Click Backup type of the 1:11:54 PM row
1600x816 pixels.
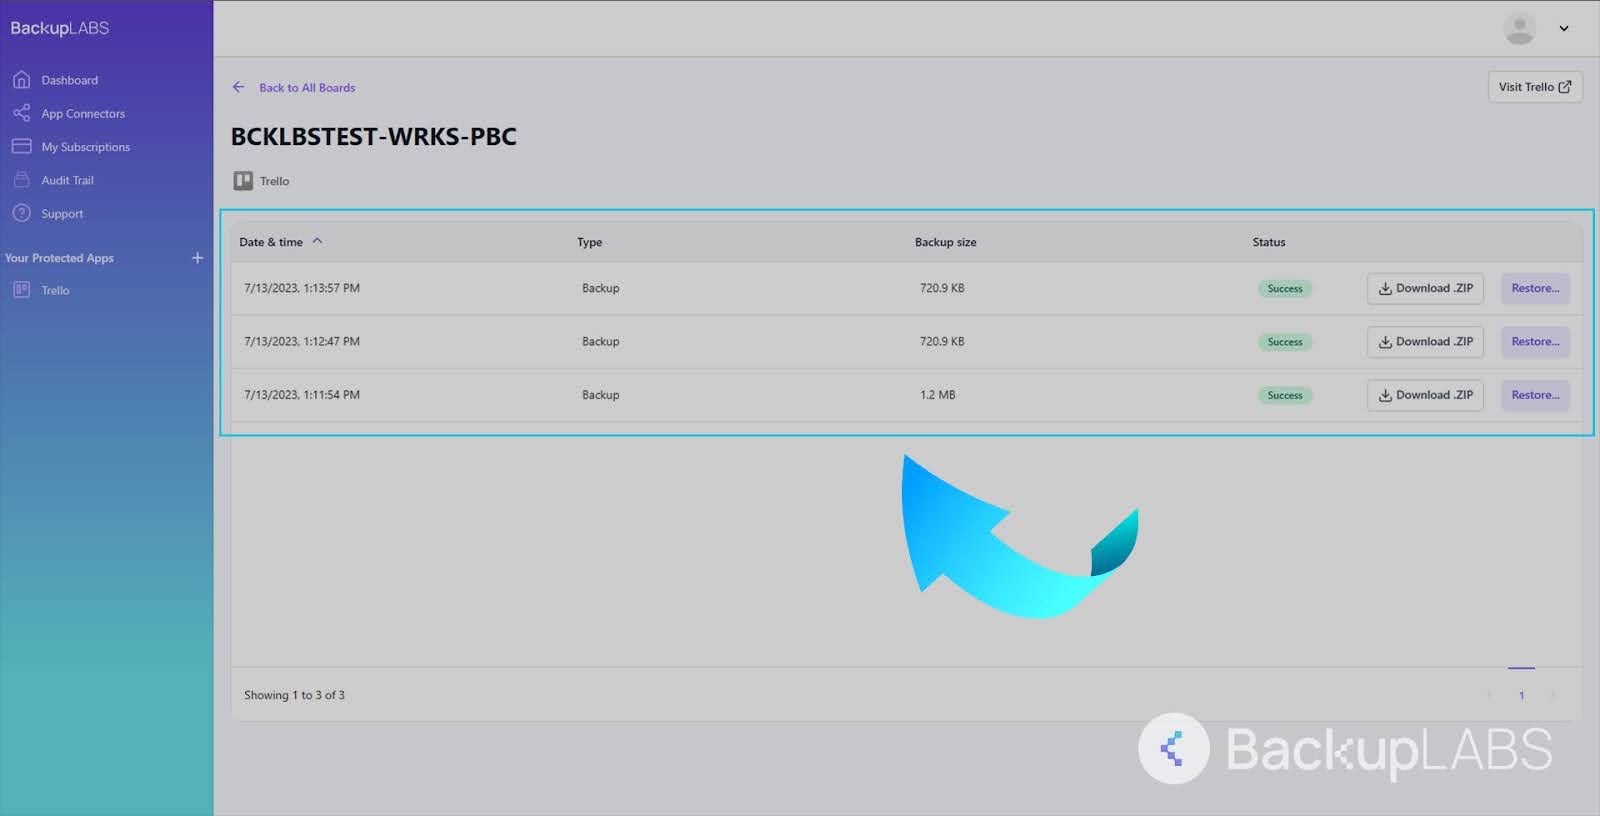(x=601, y=395)
